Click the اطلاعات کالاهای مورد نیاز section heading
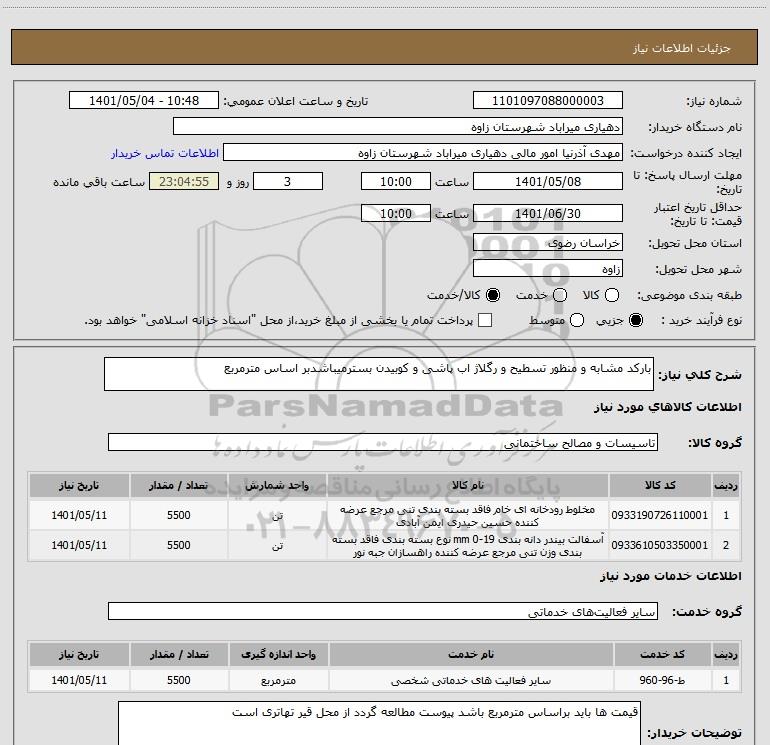 click(x=668, y=407)
